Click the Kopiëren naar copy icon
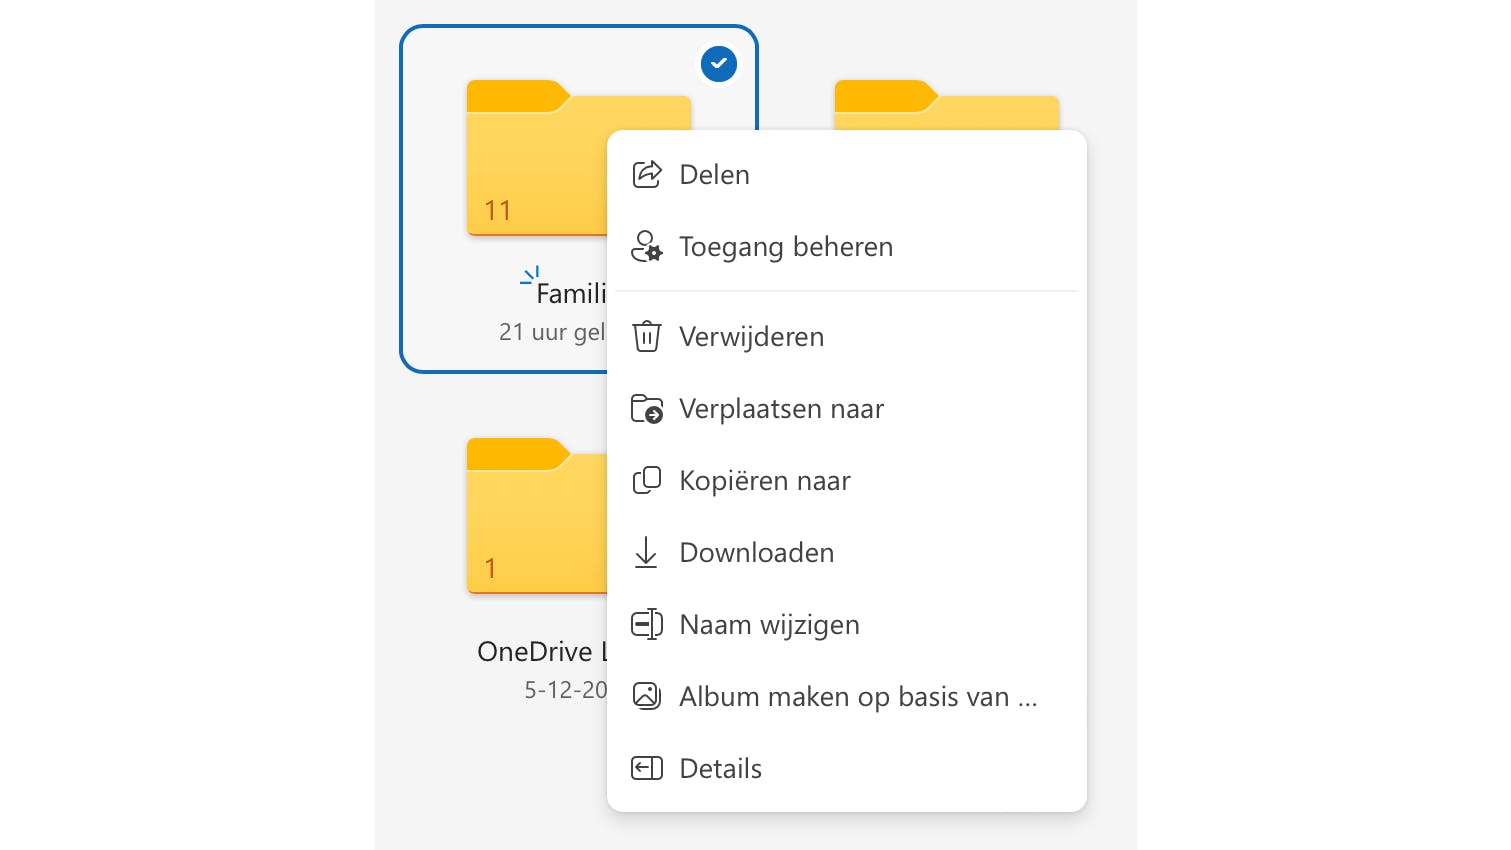The height and width of the screenshot is (850, 1511). (x=647, y=480)
